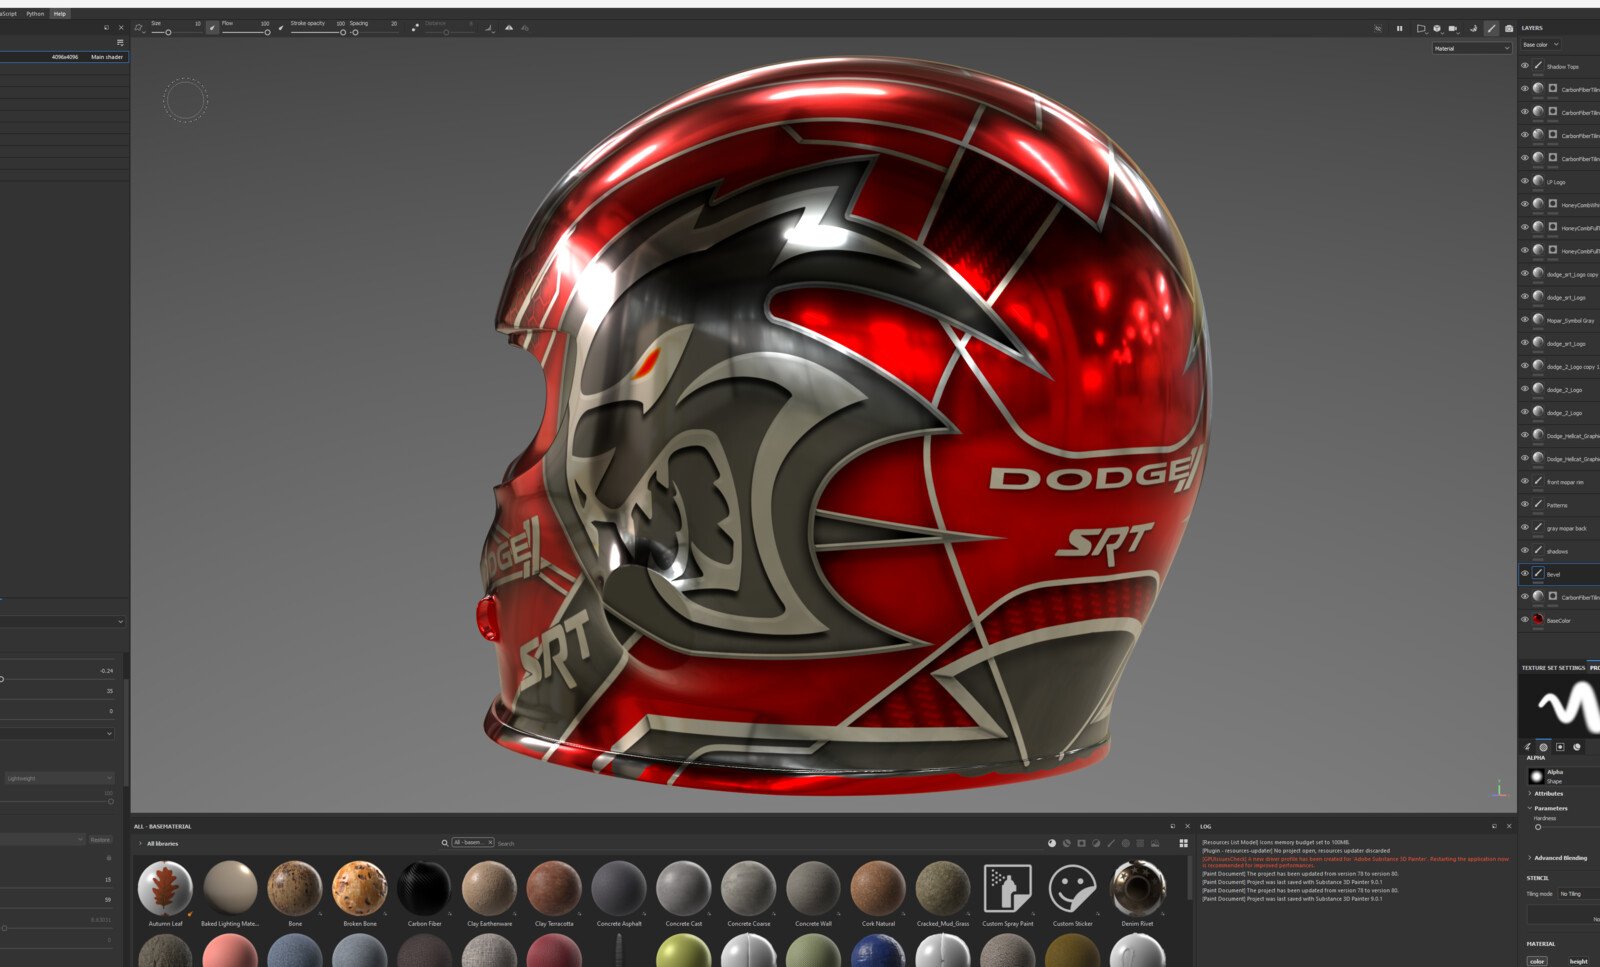This screenshot has height=967, width=1600.
Task: Select the color material channel button
Action: (x=1537, y=961)
